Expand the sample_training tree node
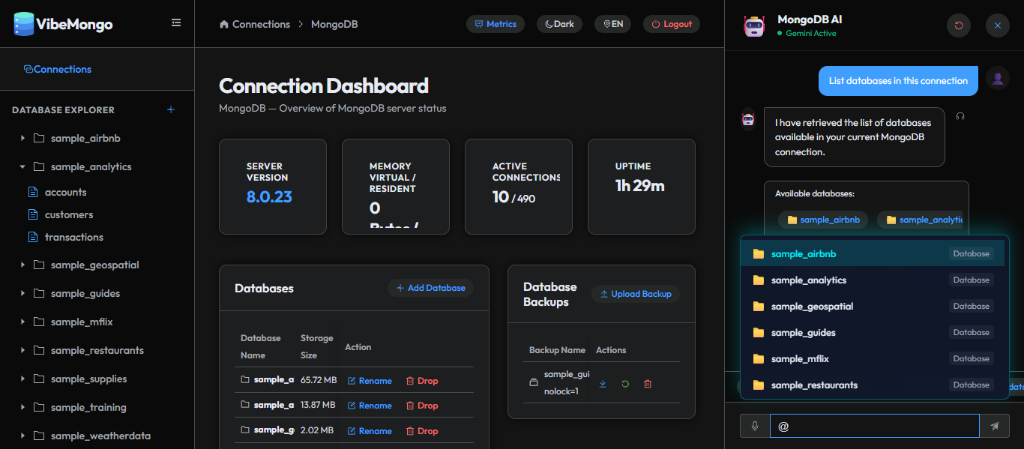The height and width of the screenshot is (449, 1024). point(22,407)
